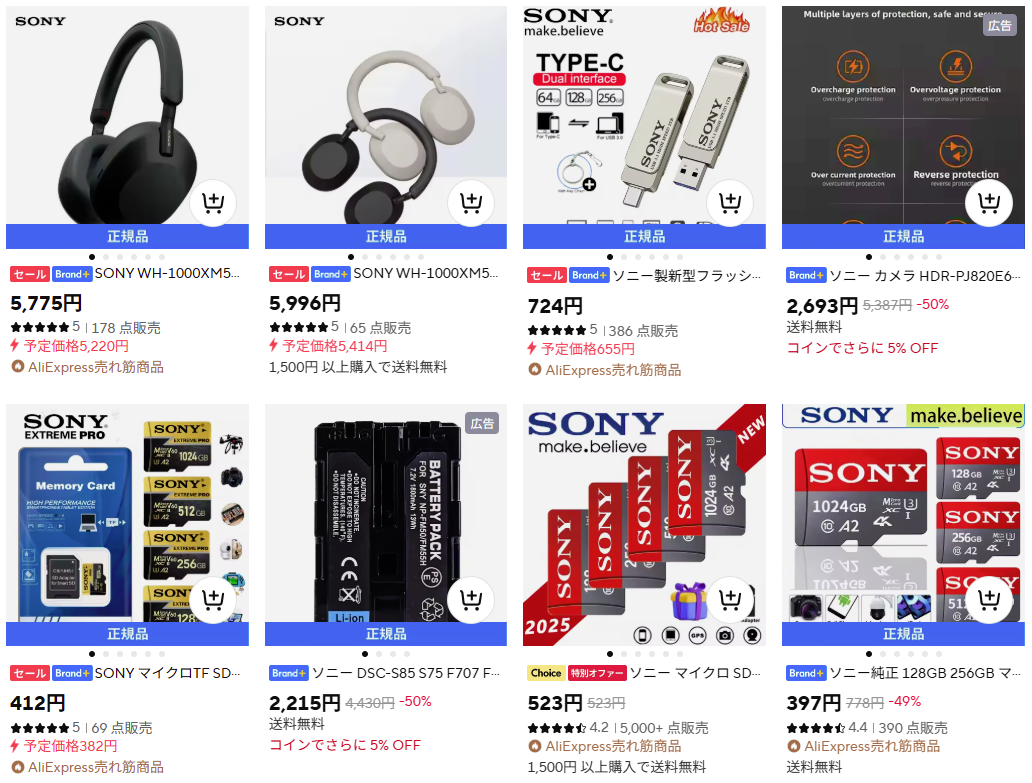Add Li-ion battery pack to cart
The image size is (1032, 783).
tap(471, 600)
